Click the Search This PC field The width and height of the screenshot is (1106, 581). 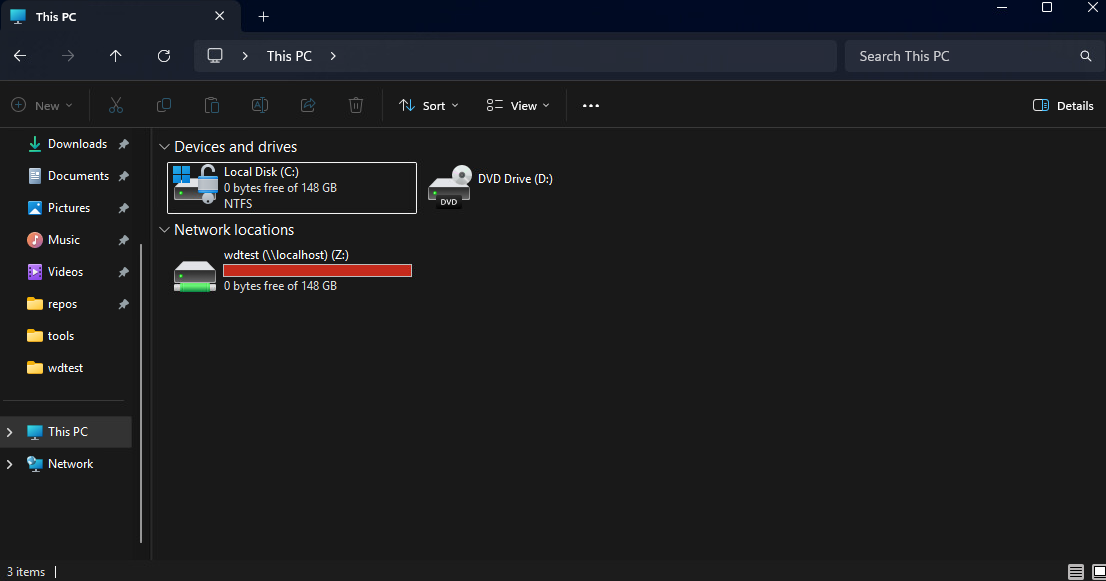pos(974,56)
